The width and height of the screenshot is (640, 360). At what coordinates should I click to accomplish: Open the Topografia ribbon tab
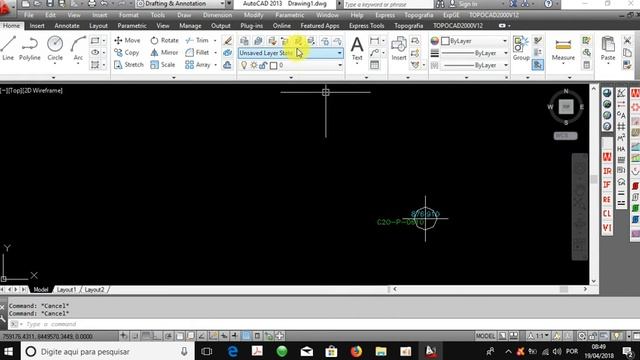[409, 25]
